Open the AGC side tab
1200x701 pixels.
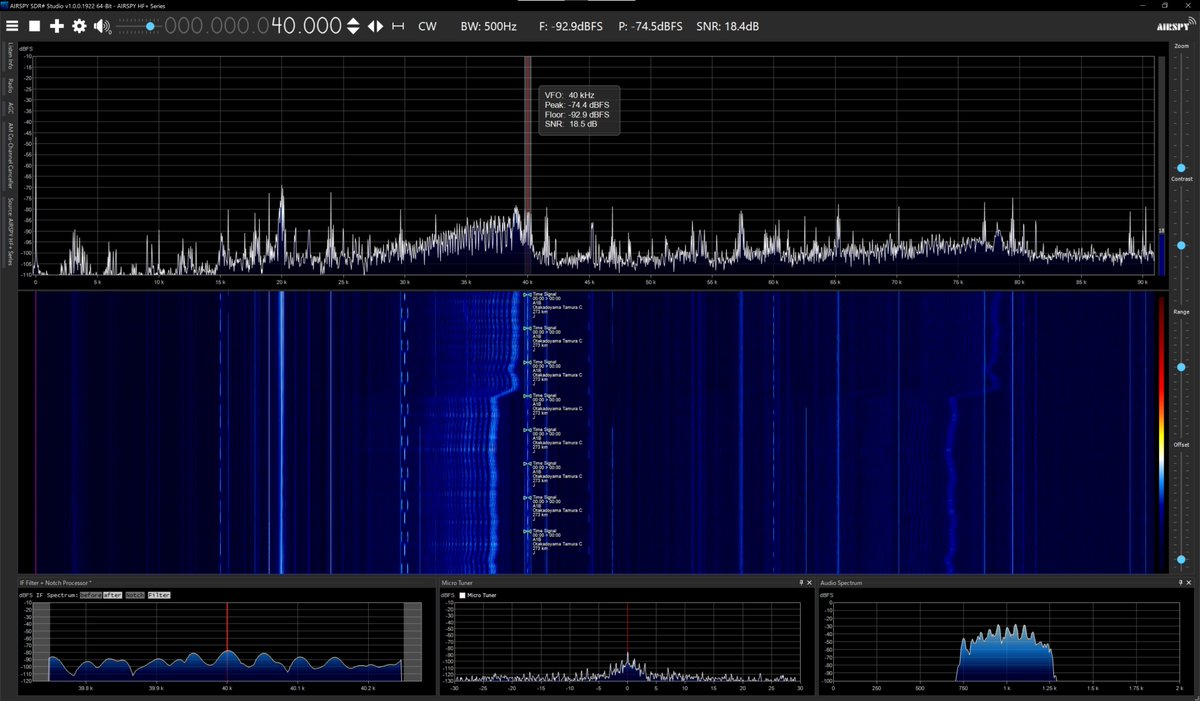[x=10, y=108]
